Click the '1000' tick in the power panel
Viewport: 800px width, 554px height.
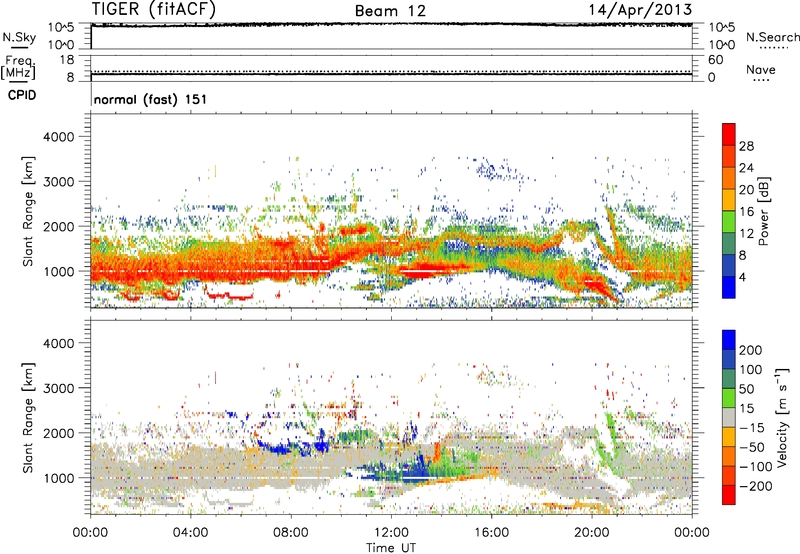(x=58, y=271)
